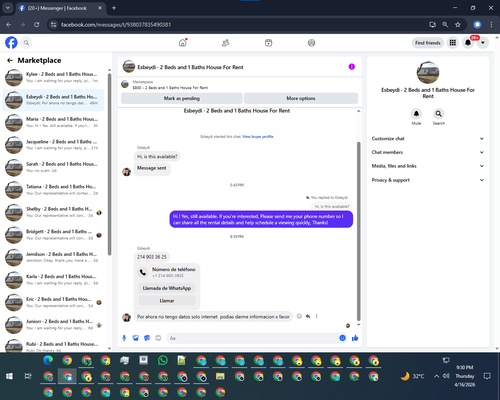The width and height of the screenshot is (500, 400).
Task: Open more actions dots on last message
Action: coord(316,316)
